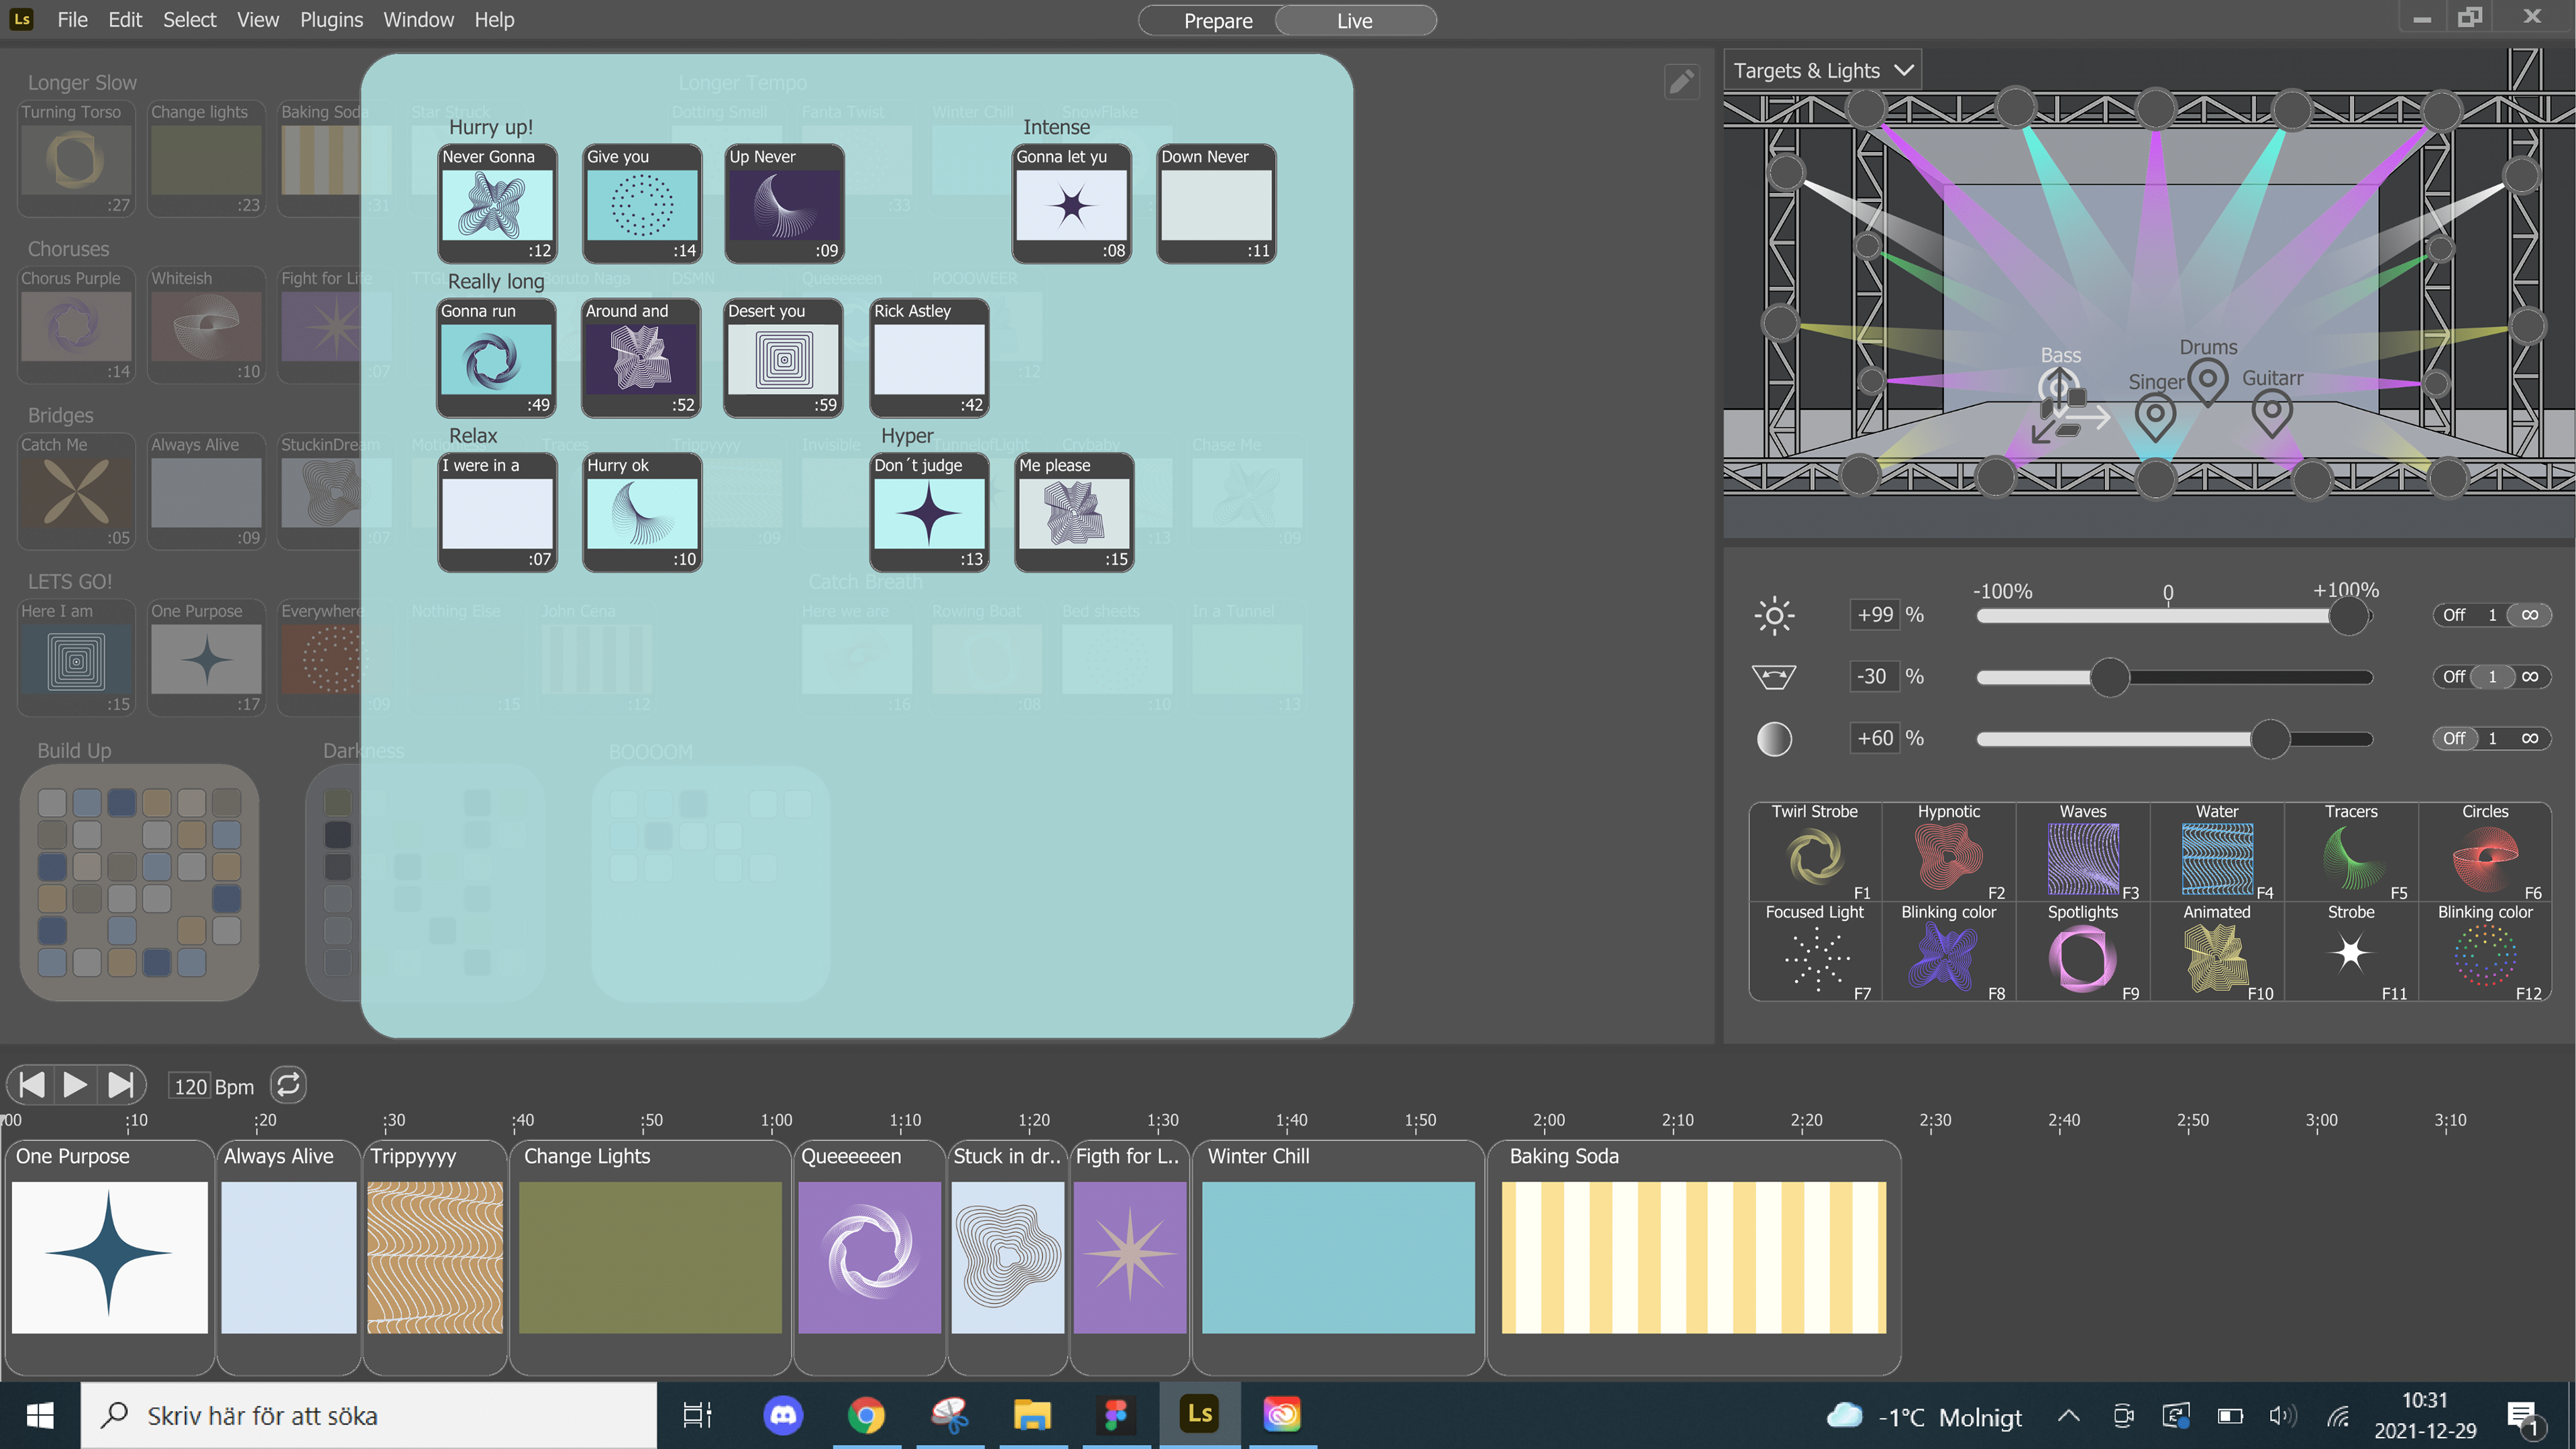Viewport: 2576px width, 1449px height.
Task: Select the Blinking color F12 effect
Action: click(2485, 952)
